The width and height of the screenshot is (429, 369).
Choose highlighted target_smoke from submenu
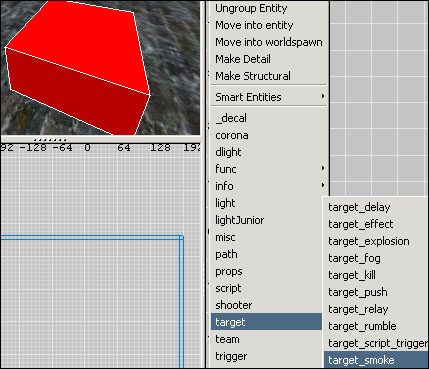pos(376,360)
